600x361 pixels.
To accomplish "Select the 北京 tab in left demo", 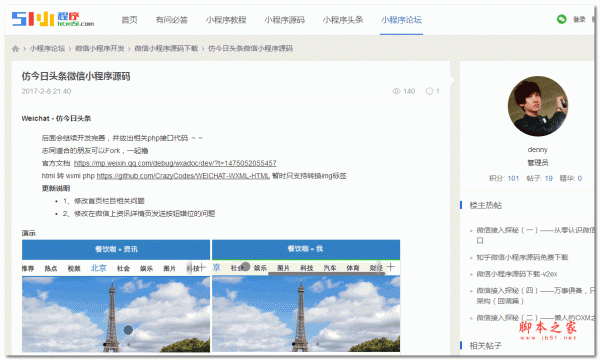I will coord(98,268).
